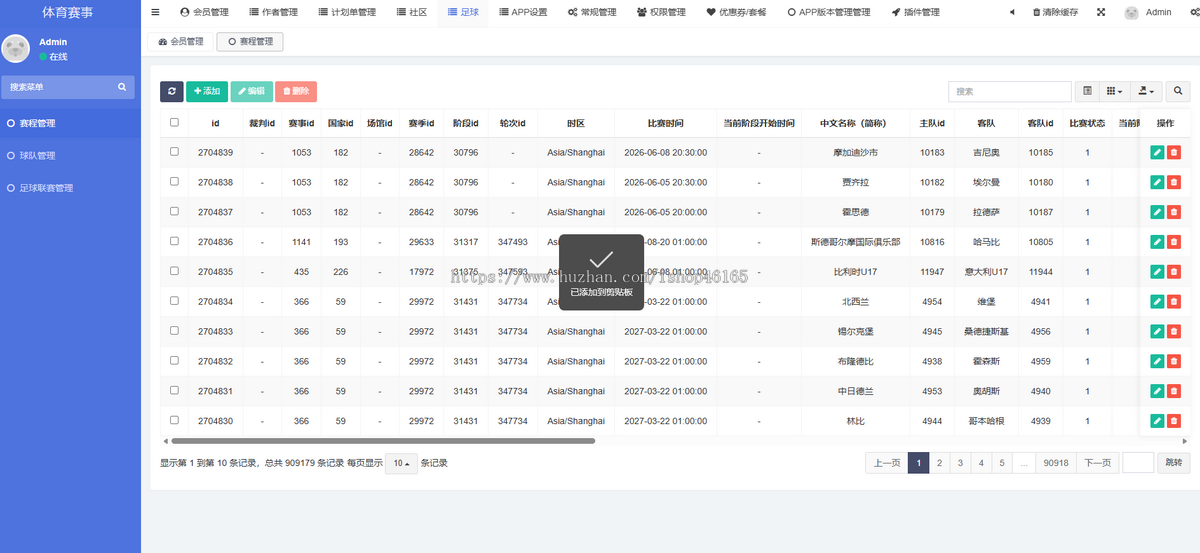The height and width of the screenshot is (553, 1200).
Task: Open the 社区 top menu
Action: 411,12
